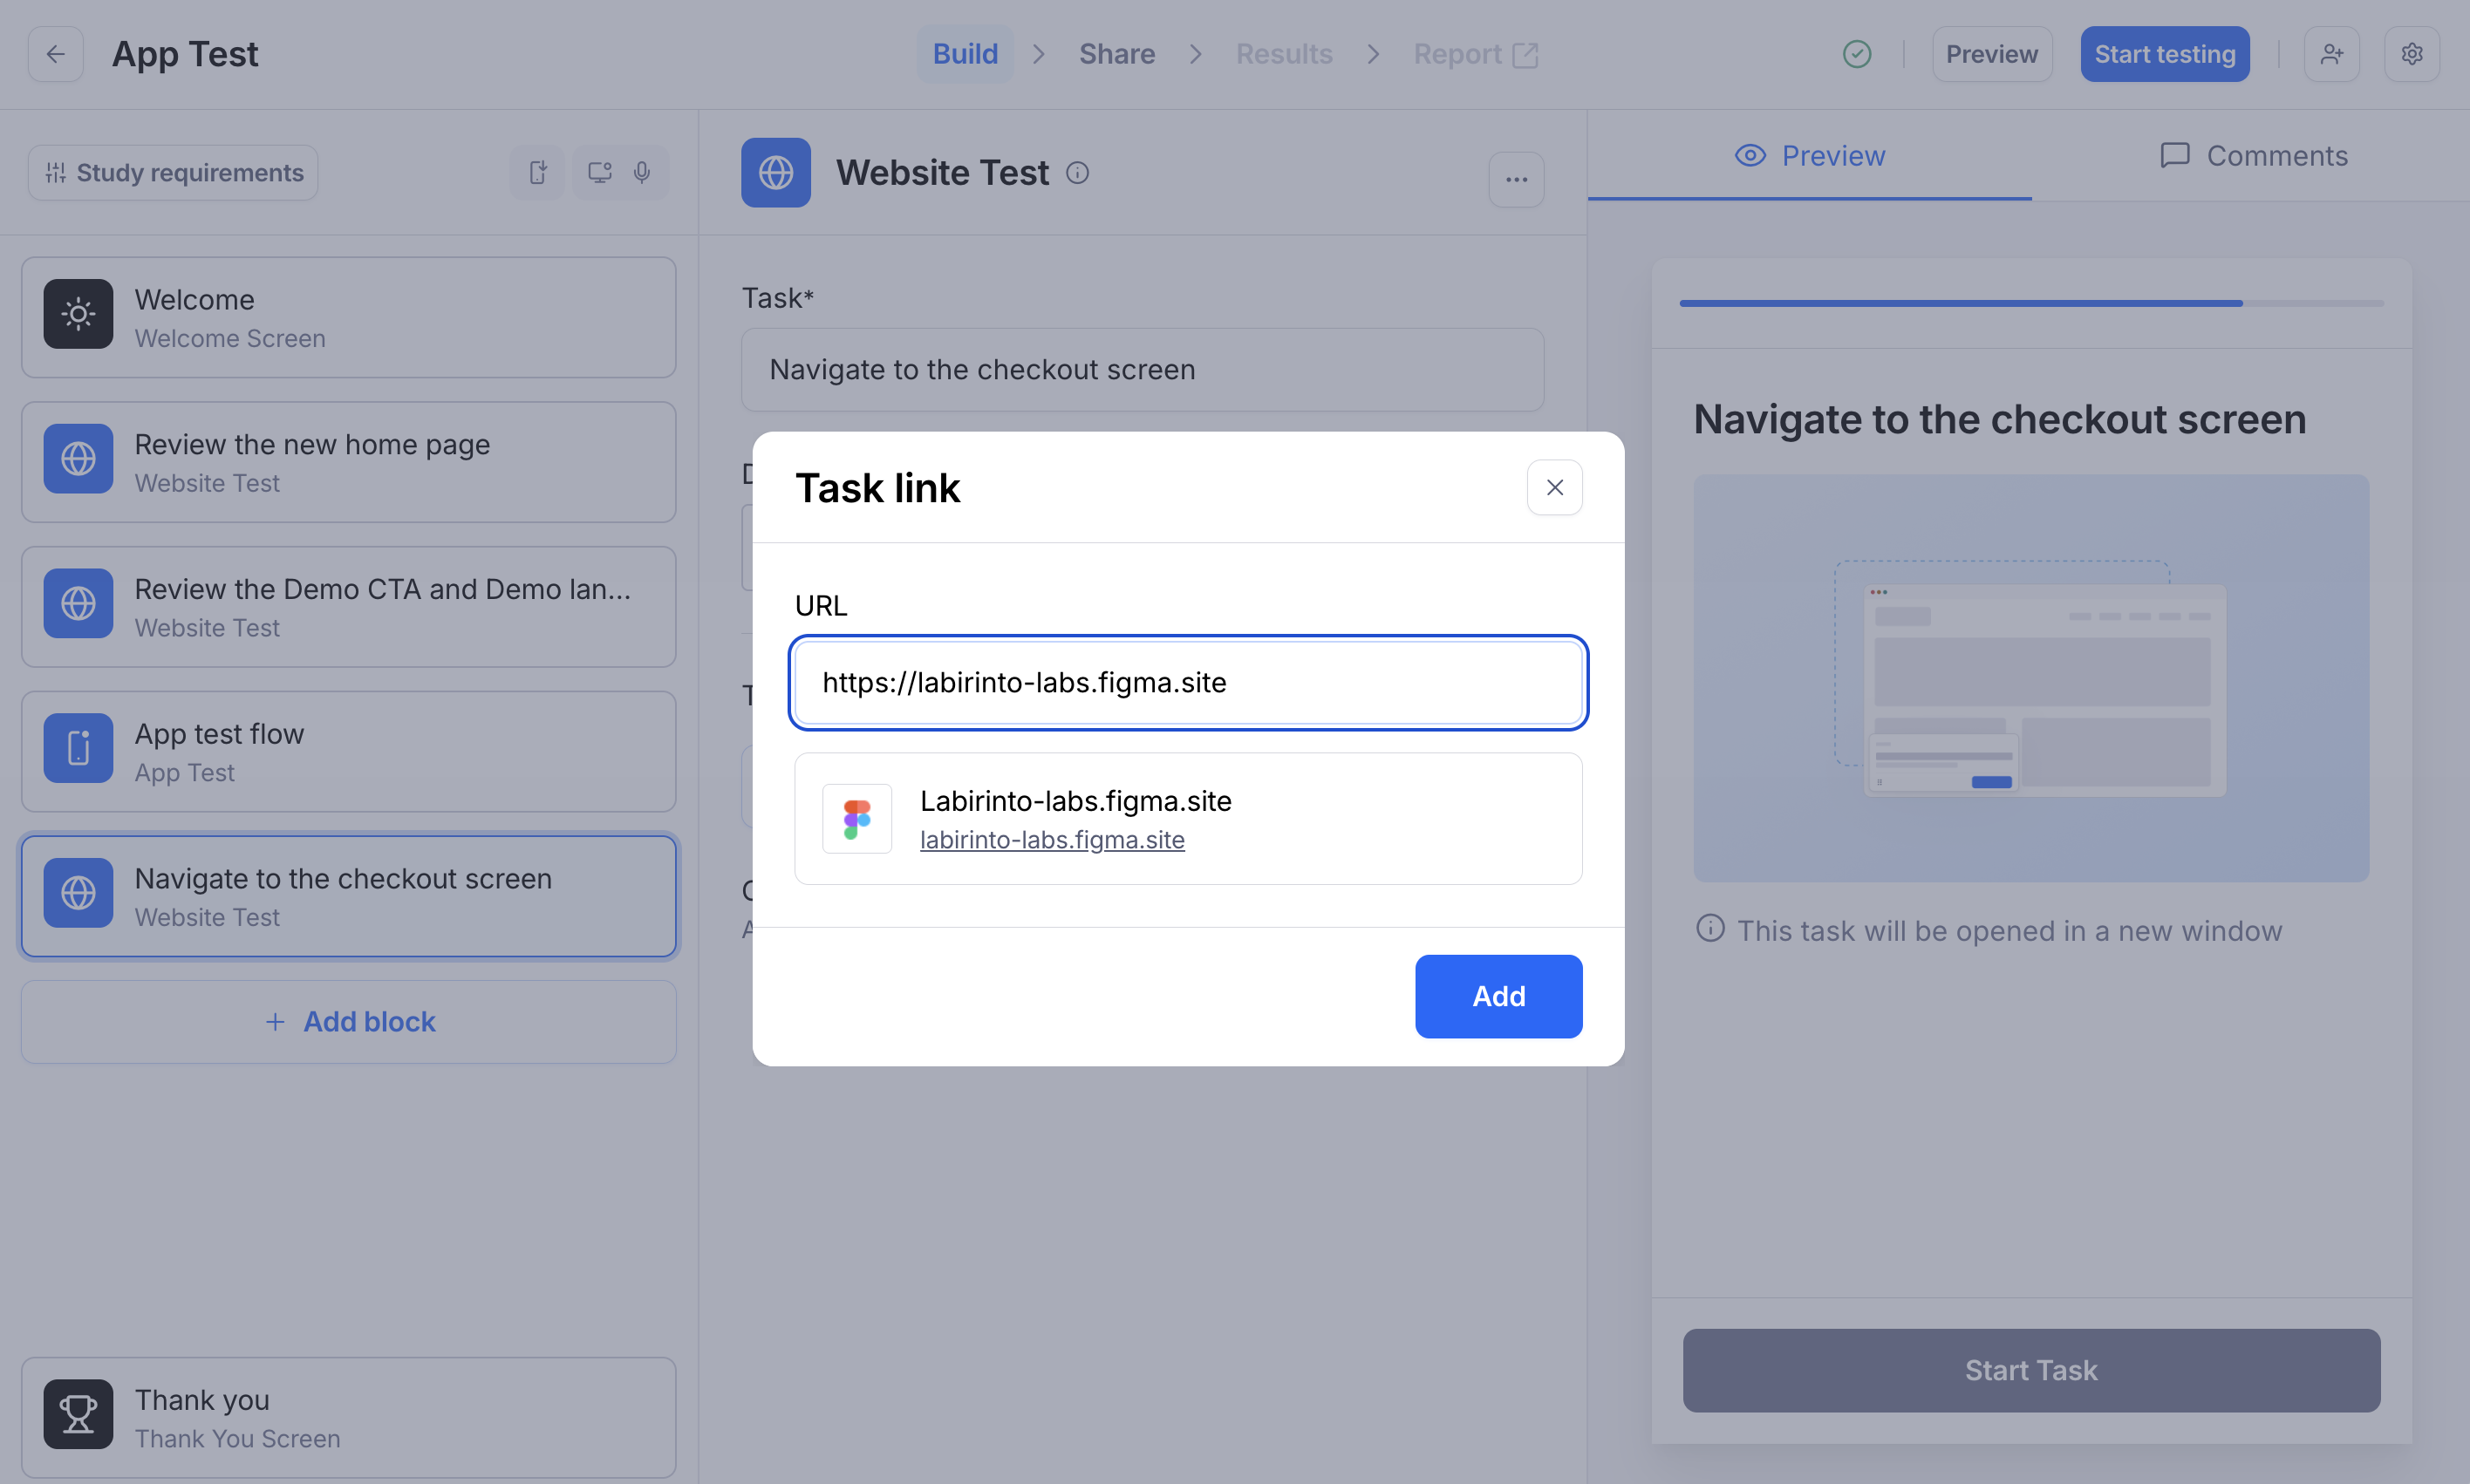Click the Figma logo in link preview
The width and height of the screenshot is (2470, 1484).
(x=856, y=819)
